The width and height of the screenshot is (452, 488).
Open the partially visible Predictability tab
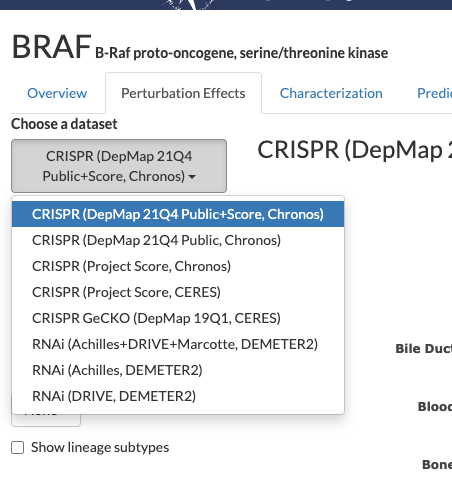(434, 93)
